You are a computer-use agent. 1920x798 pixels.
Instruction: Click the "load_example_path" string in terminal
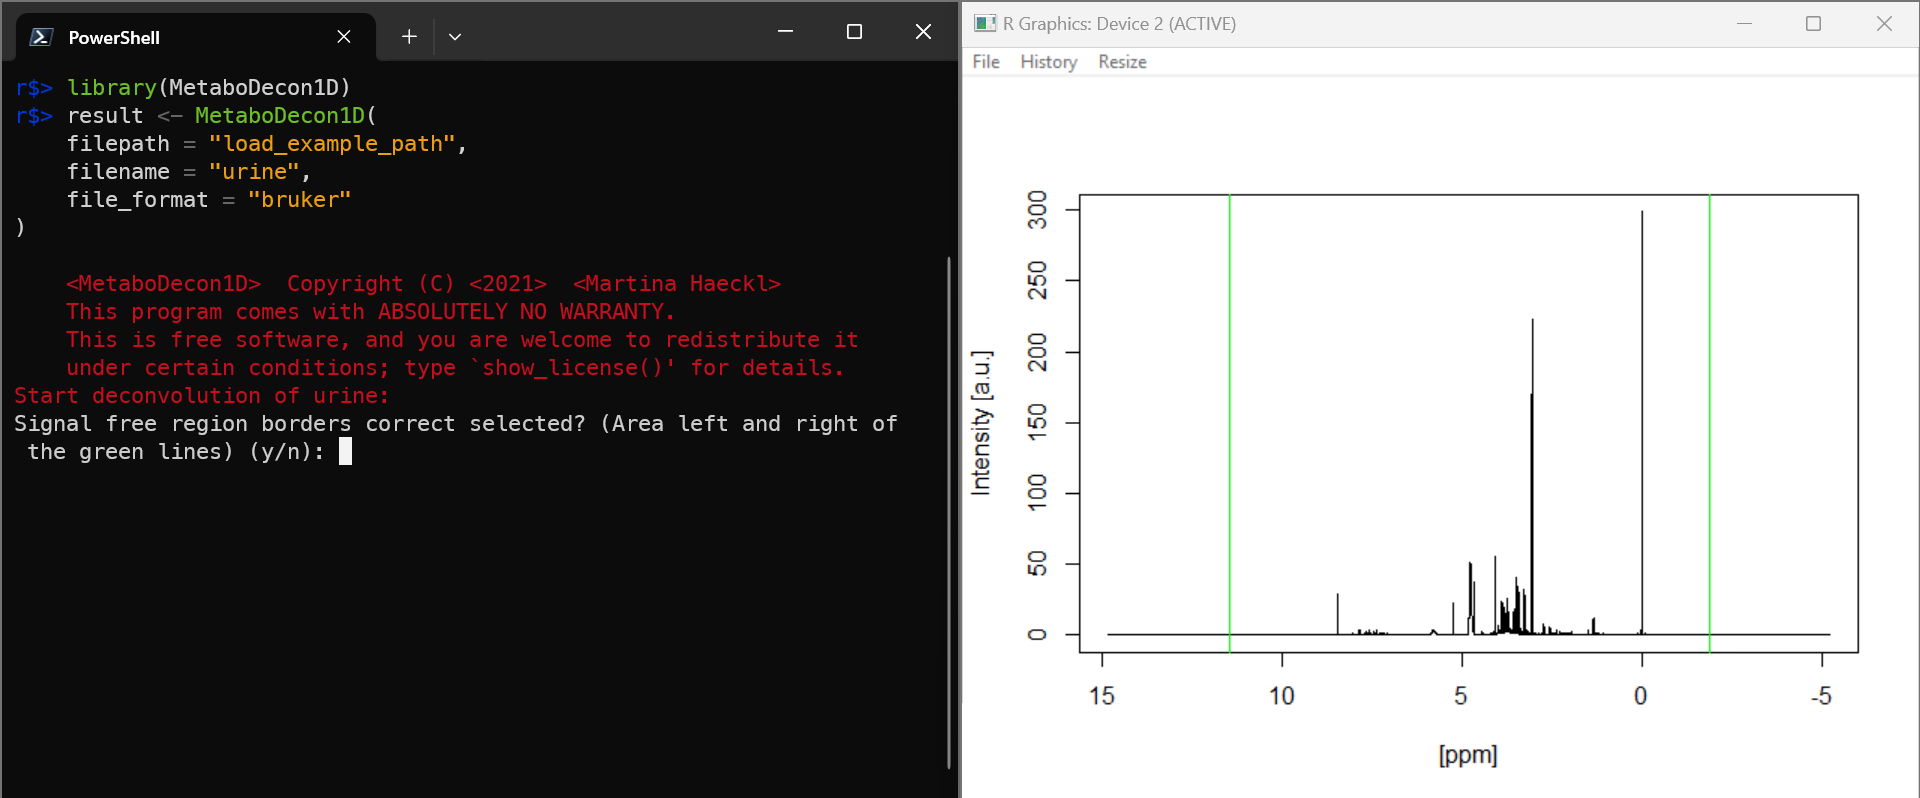tap(332, 144)
